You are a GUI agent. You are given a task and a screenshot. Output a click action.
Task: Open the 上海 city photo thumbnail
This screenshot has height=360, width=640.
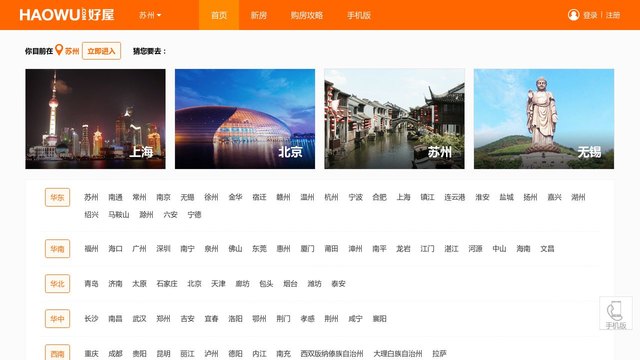(96, 119)
